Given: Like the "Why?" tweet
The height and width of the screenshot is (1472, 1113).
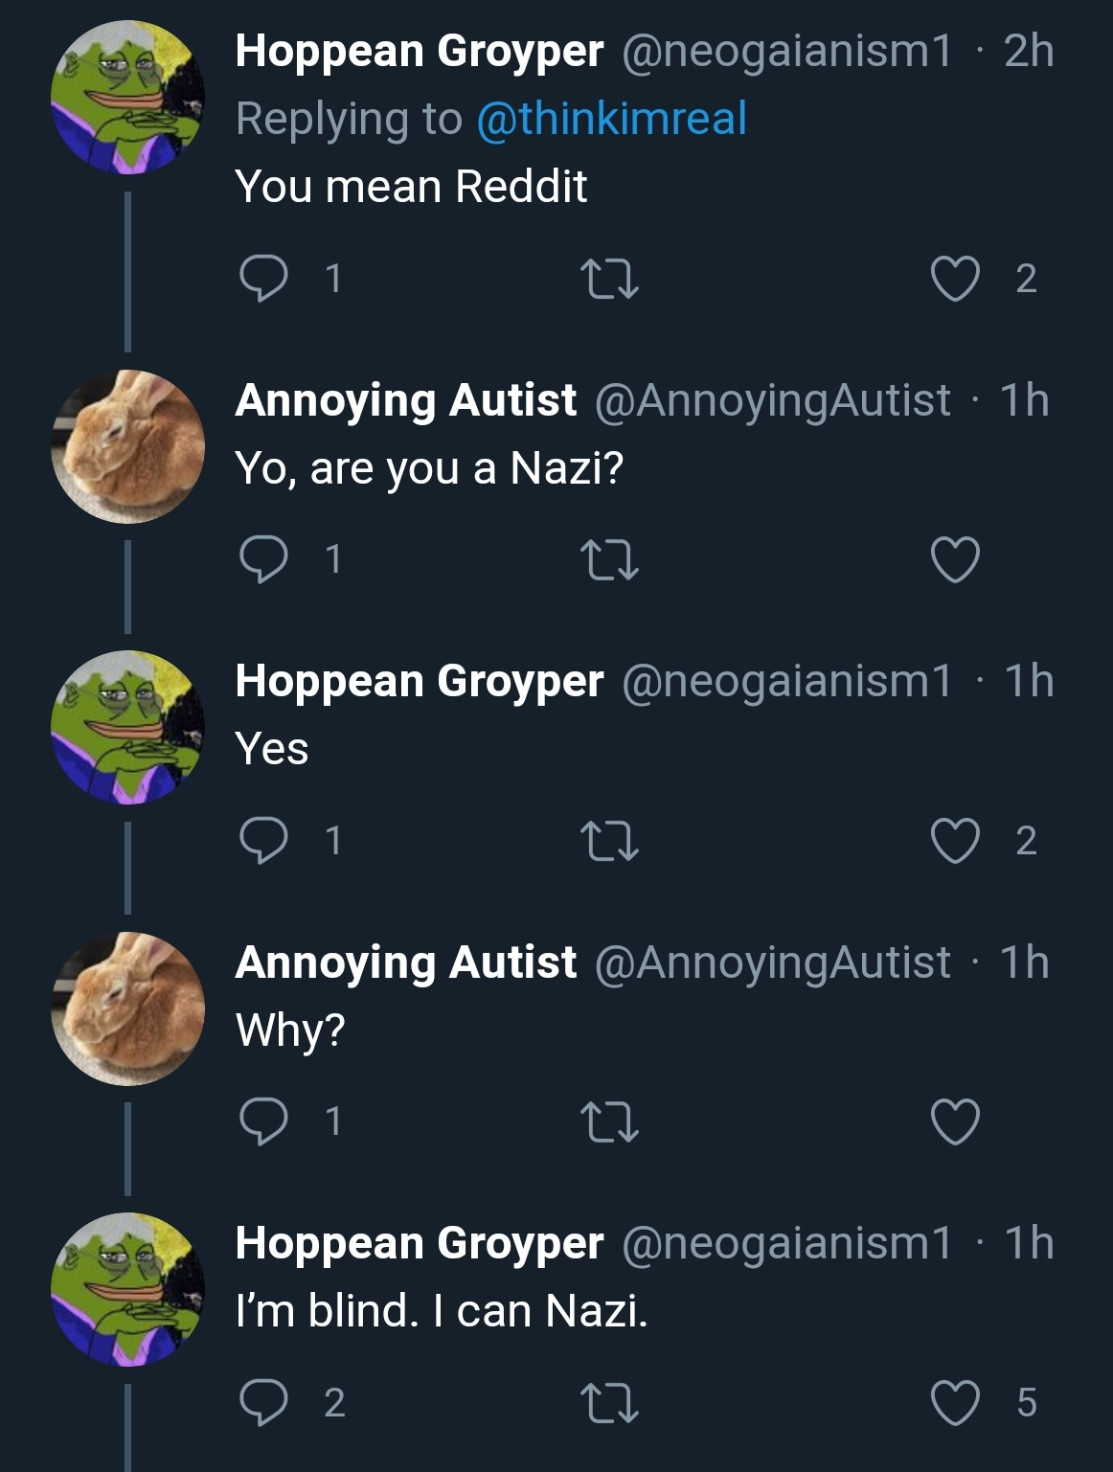Looking at the screenshot, I should click(x=955, y=1121).
